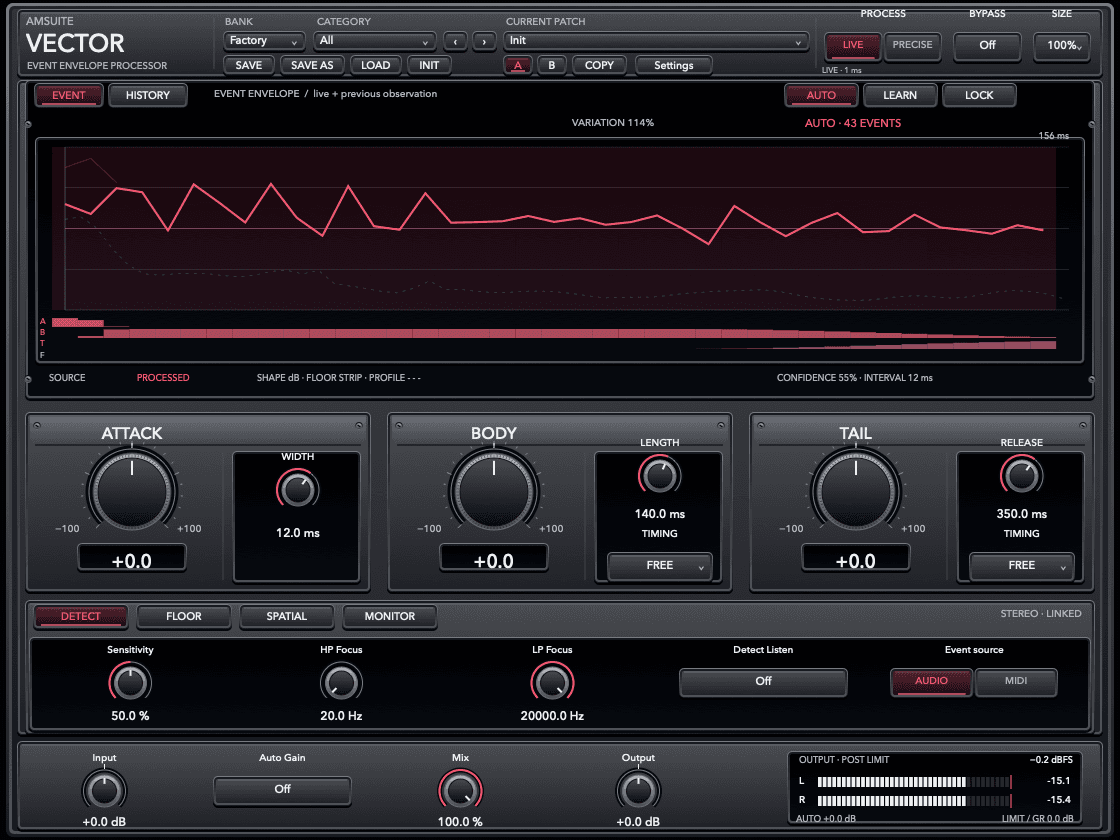Viewport: 1120px width, 840px height.
Task: Toggle Detect Listen Off button
Action: [x=763, y=681]
